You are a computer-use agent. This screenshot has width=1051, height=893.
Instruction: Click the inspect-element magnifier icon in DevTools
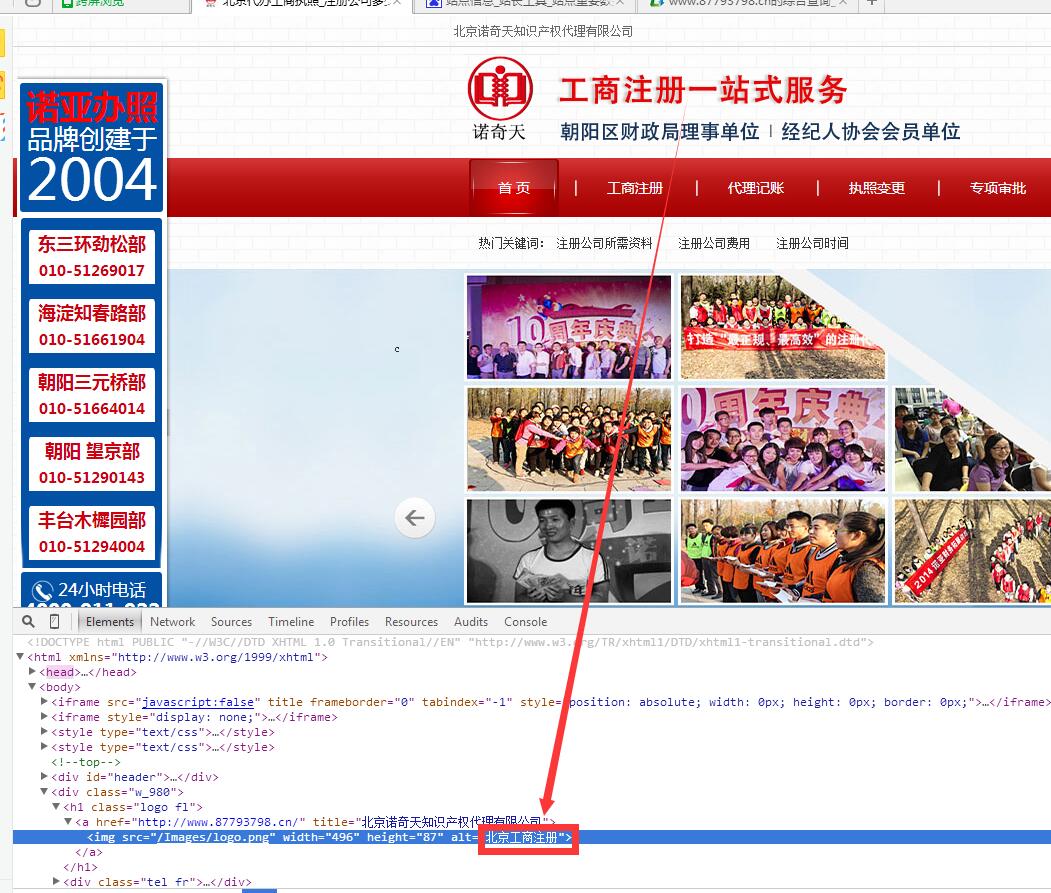click(x=28, y=621)
